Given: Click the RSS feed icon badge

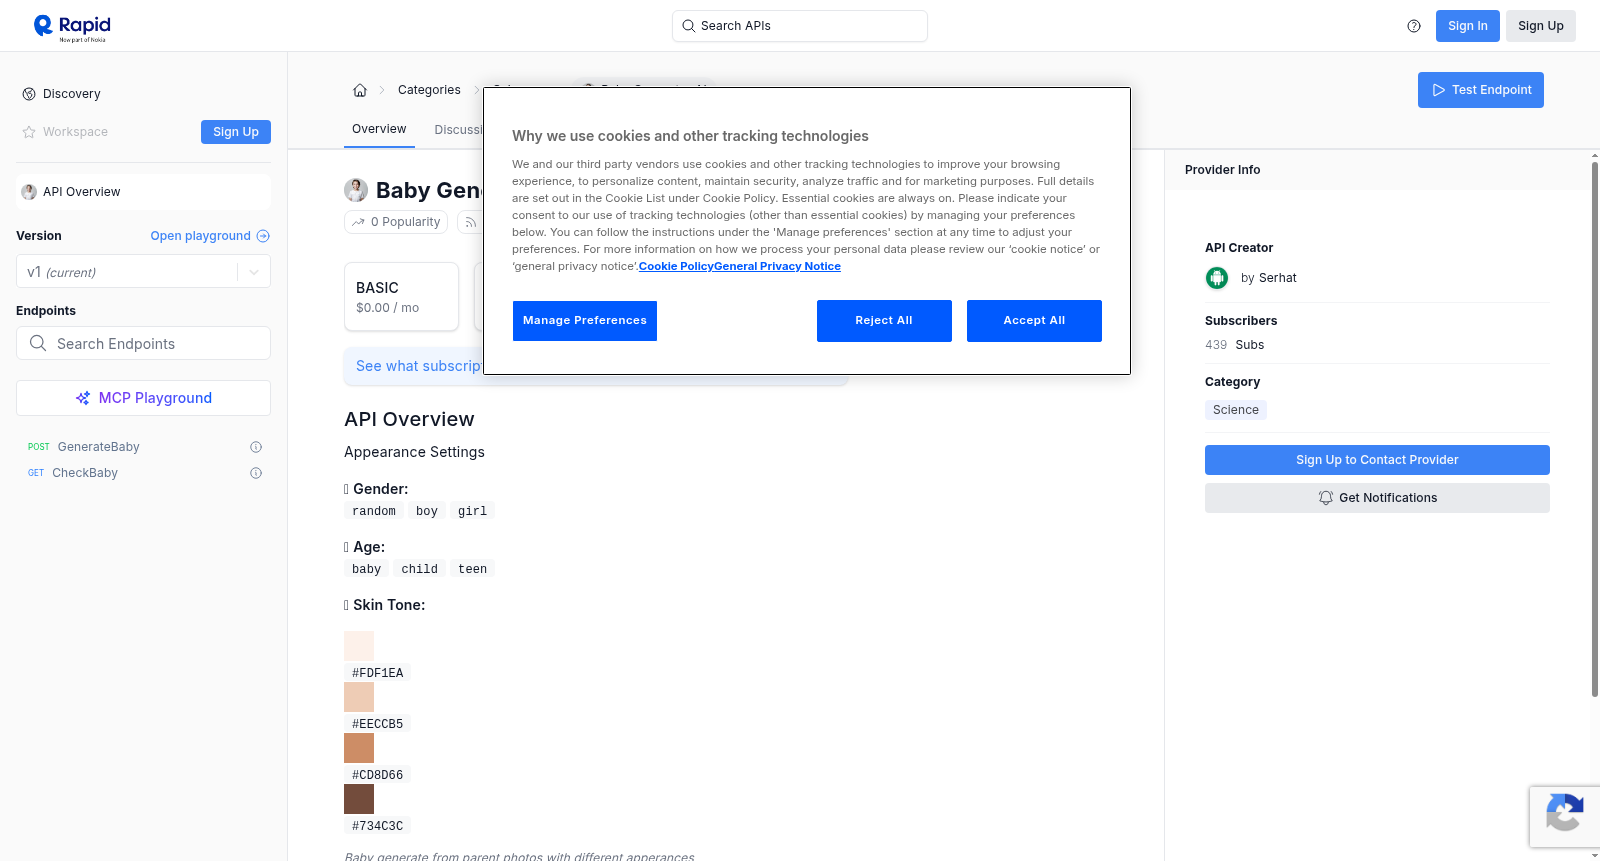Looking at the screenshot, I should click(x=469, y=222).
